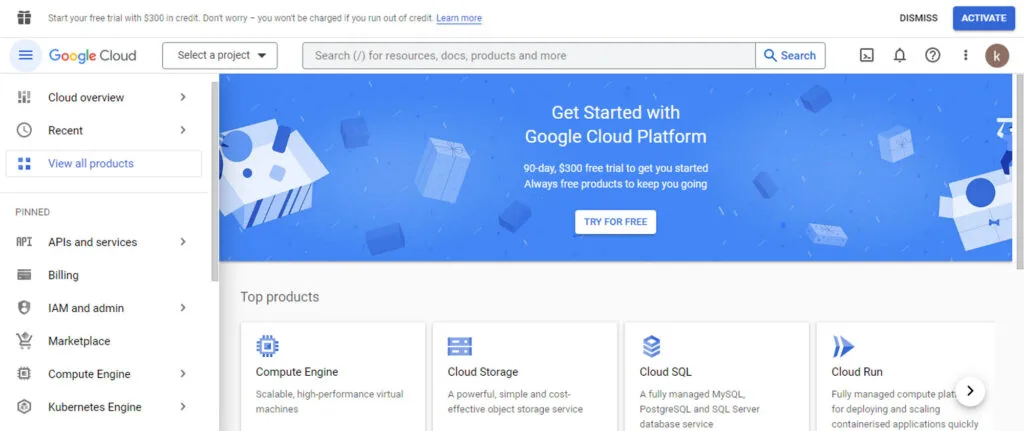Open Kubernetes Engine menu item
The height and width of the screenshot is (431, 1024).
pyautogui.click(x=104, y=407)
